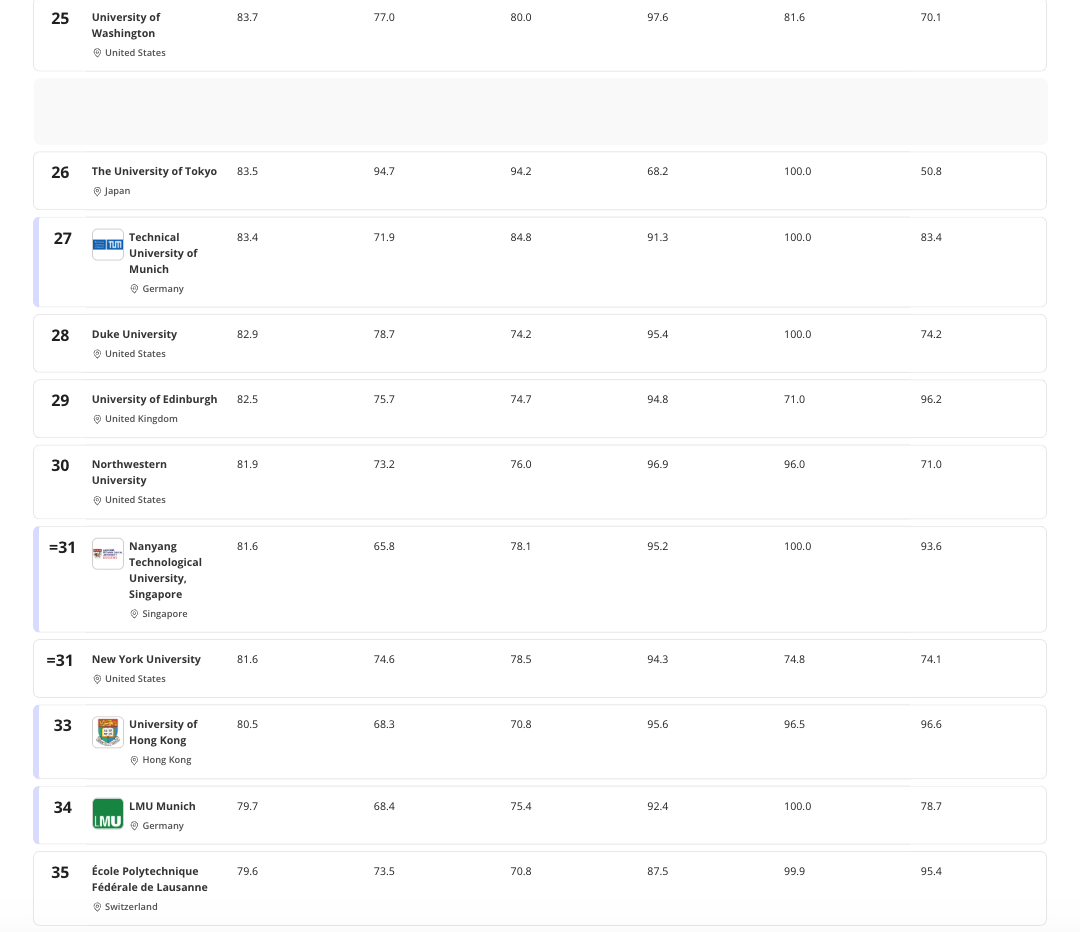Open The University of Tokyo page

coord(154,172)
